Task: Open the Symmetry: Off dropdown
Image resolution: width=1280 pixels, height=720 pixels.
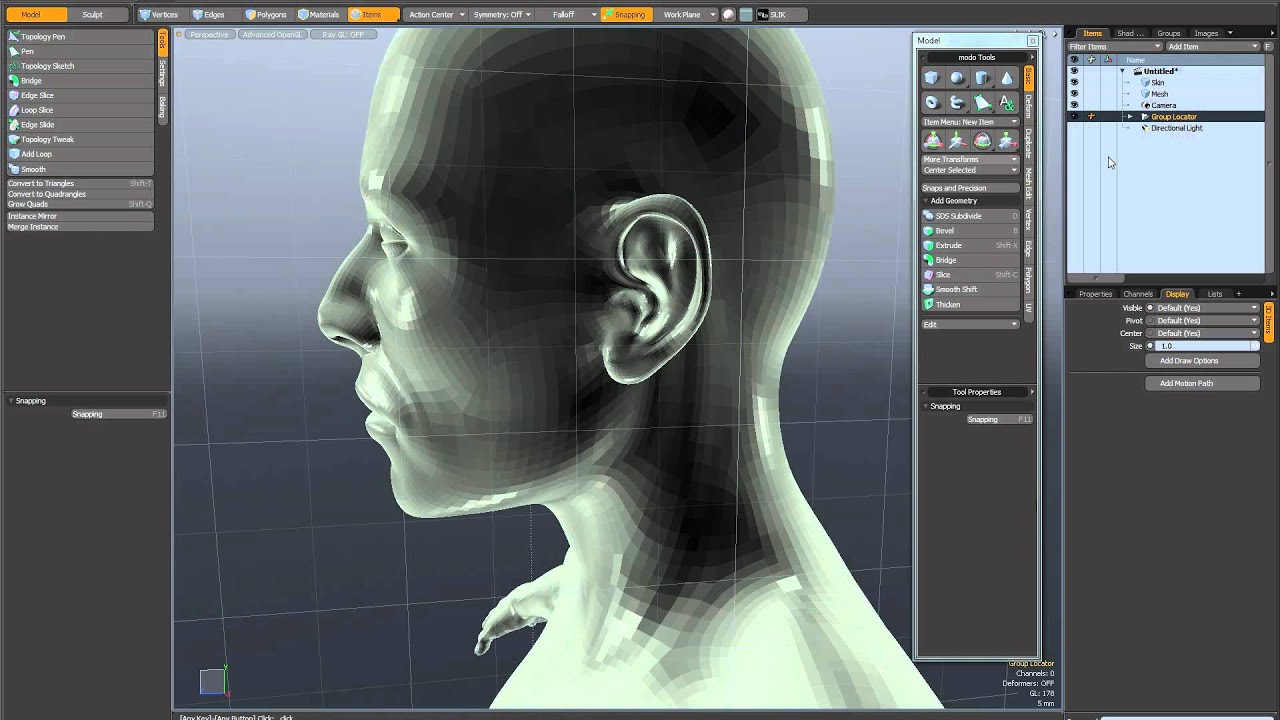Action: [x=502, y=15]
